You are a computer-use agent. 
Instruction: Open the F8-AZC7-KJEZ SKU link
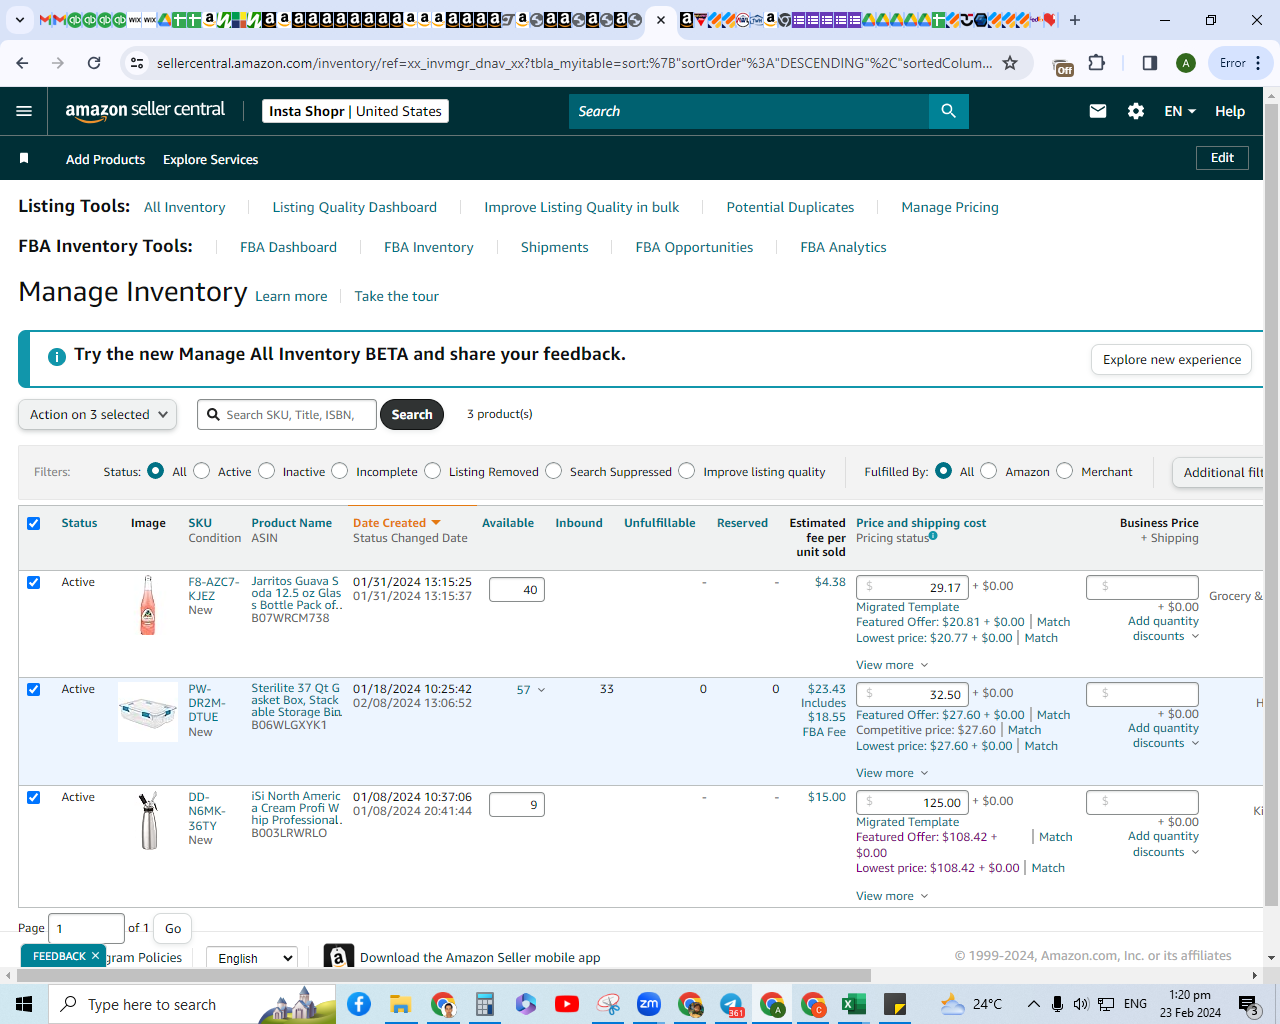click(214, 589)
